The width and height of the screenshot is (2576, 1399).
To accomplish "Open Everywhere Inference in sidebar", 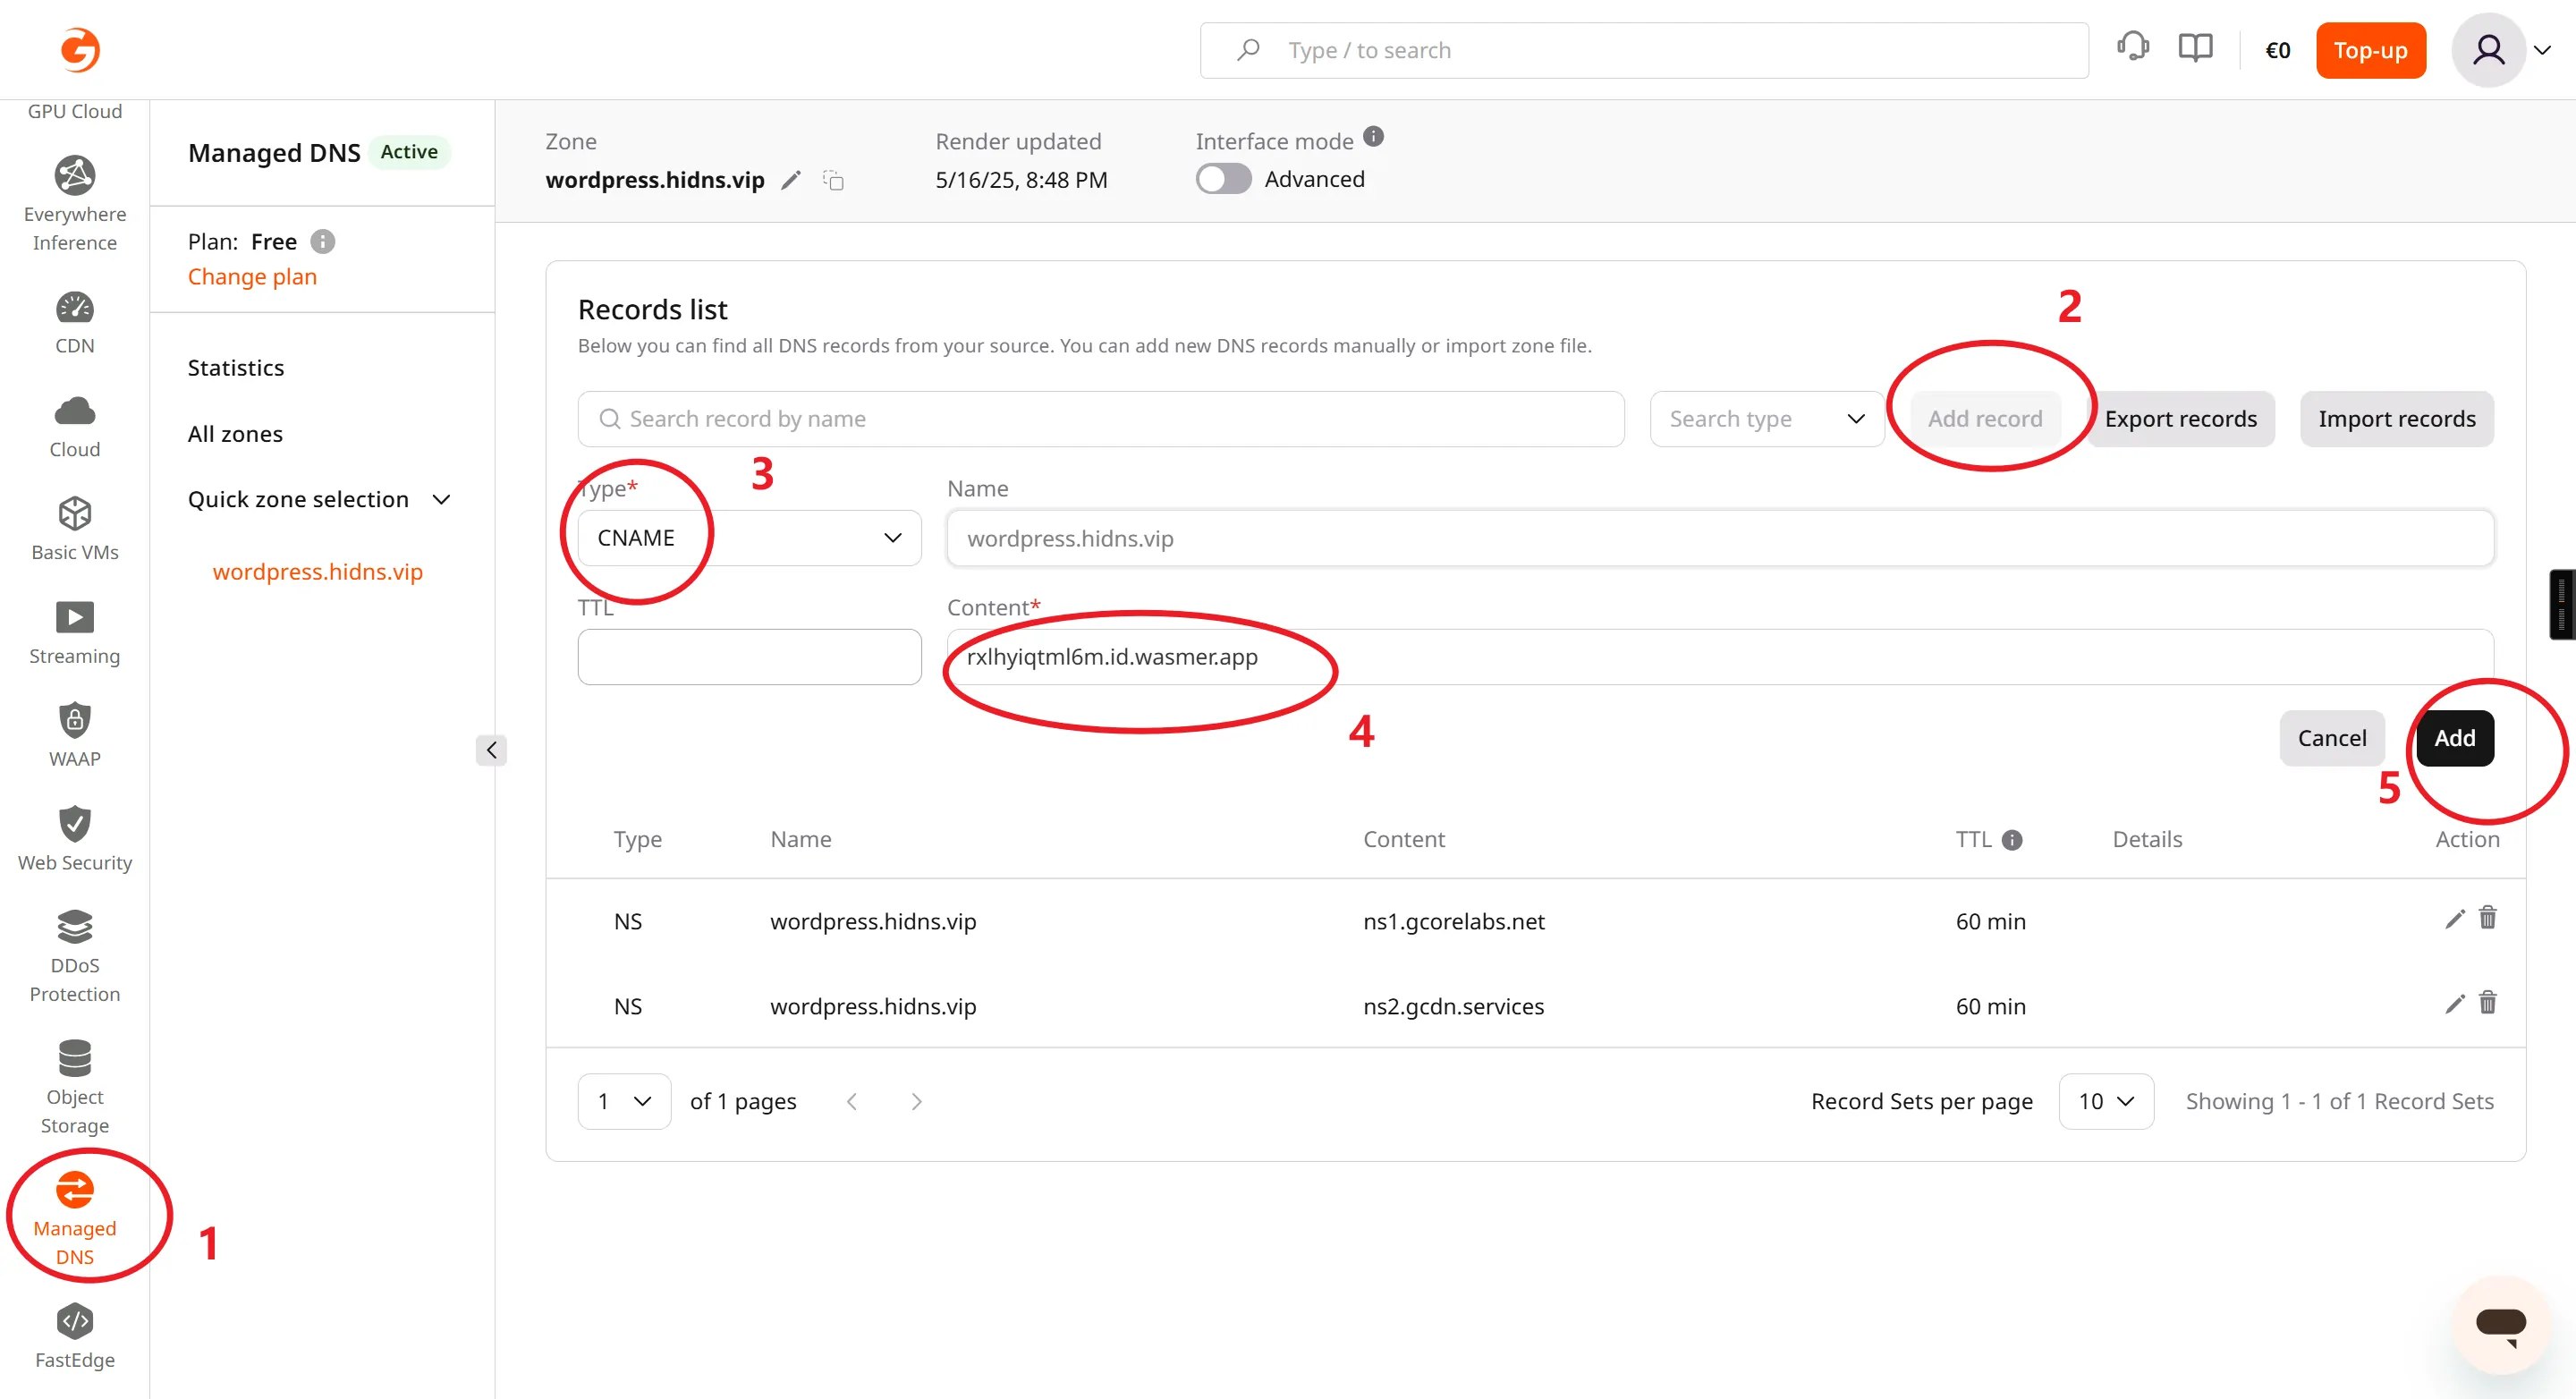I will (75, 205).
